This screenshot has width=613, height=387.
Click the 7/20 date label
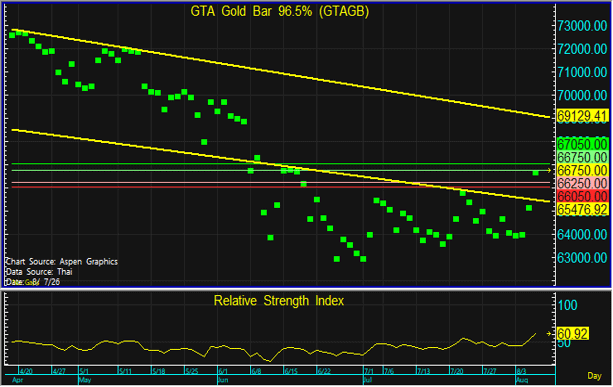pyautogui.click(x=456, y=371)
